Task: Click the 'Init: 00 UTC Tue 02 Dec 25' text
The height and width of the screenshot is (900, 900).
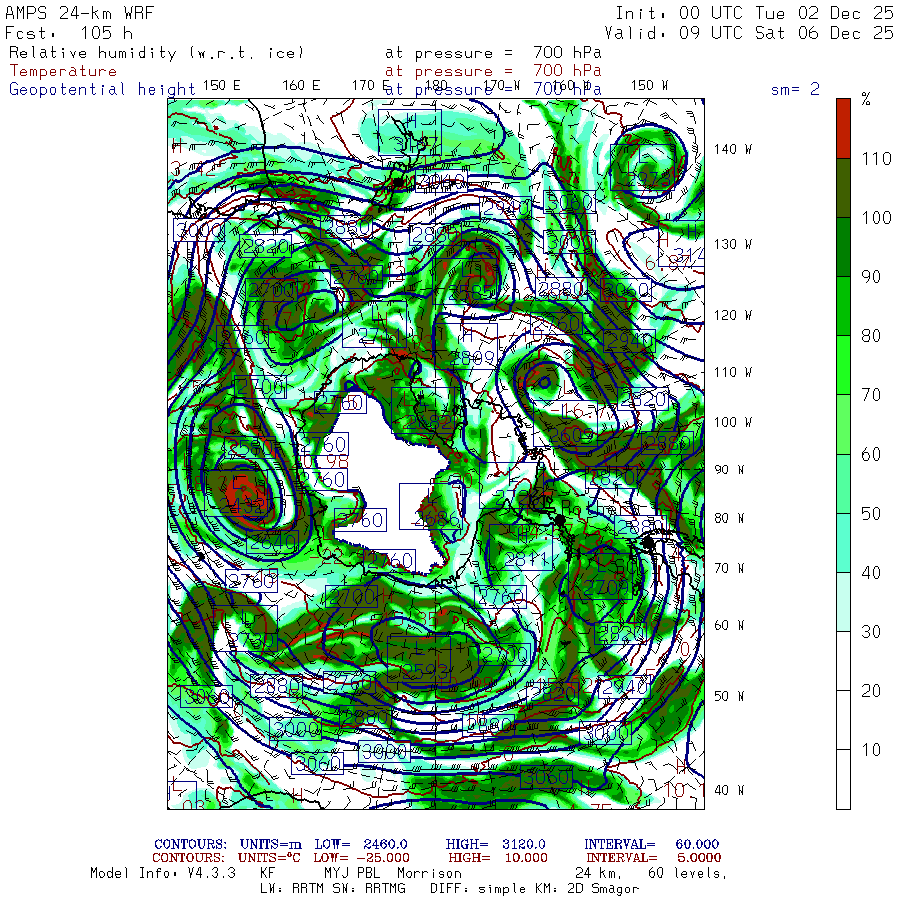Action: 754,13
